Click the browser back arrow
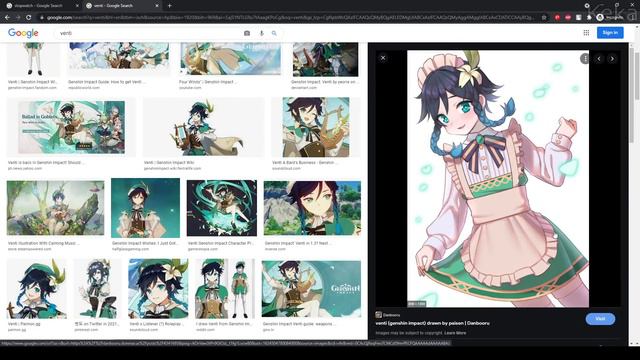This screenshot has height=360, width=640. coord(7,18)
